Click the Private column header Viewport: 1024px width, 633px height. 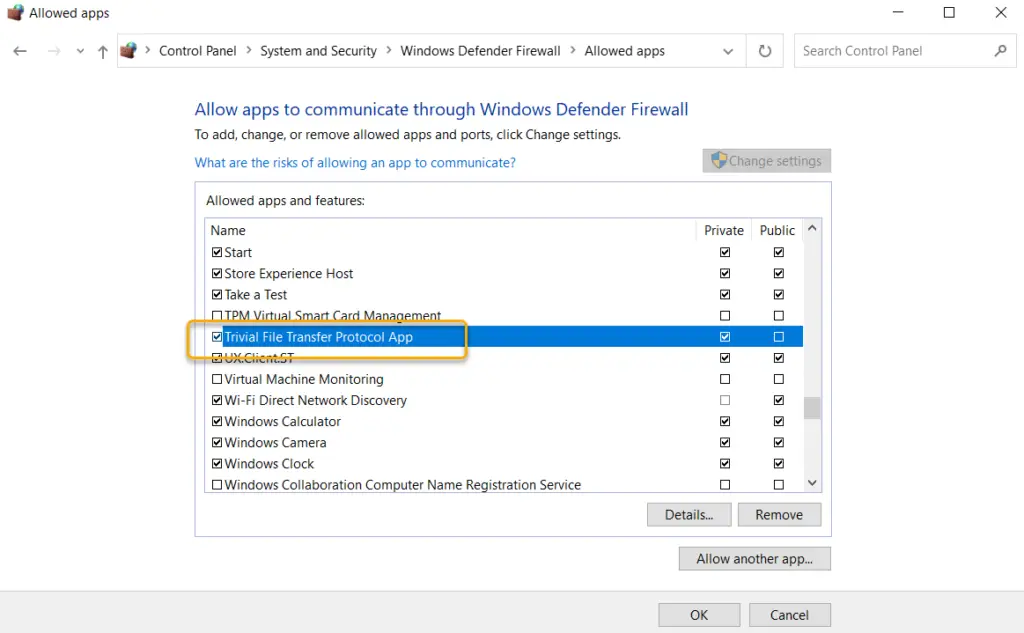724,231
